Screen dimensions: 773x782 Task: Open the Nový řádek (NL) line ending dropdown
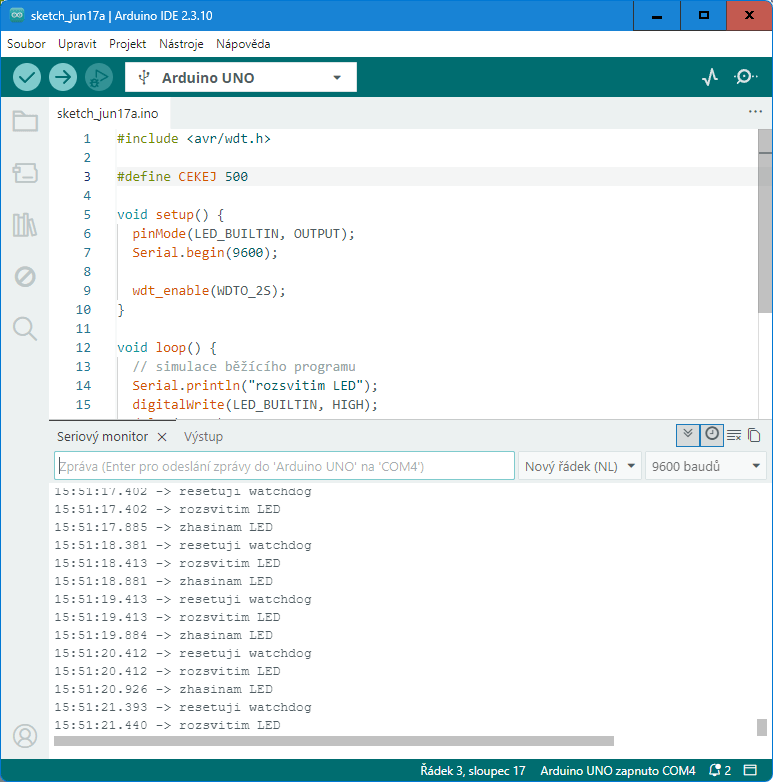tap(580, 466)
